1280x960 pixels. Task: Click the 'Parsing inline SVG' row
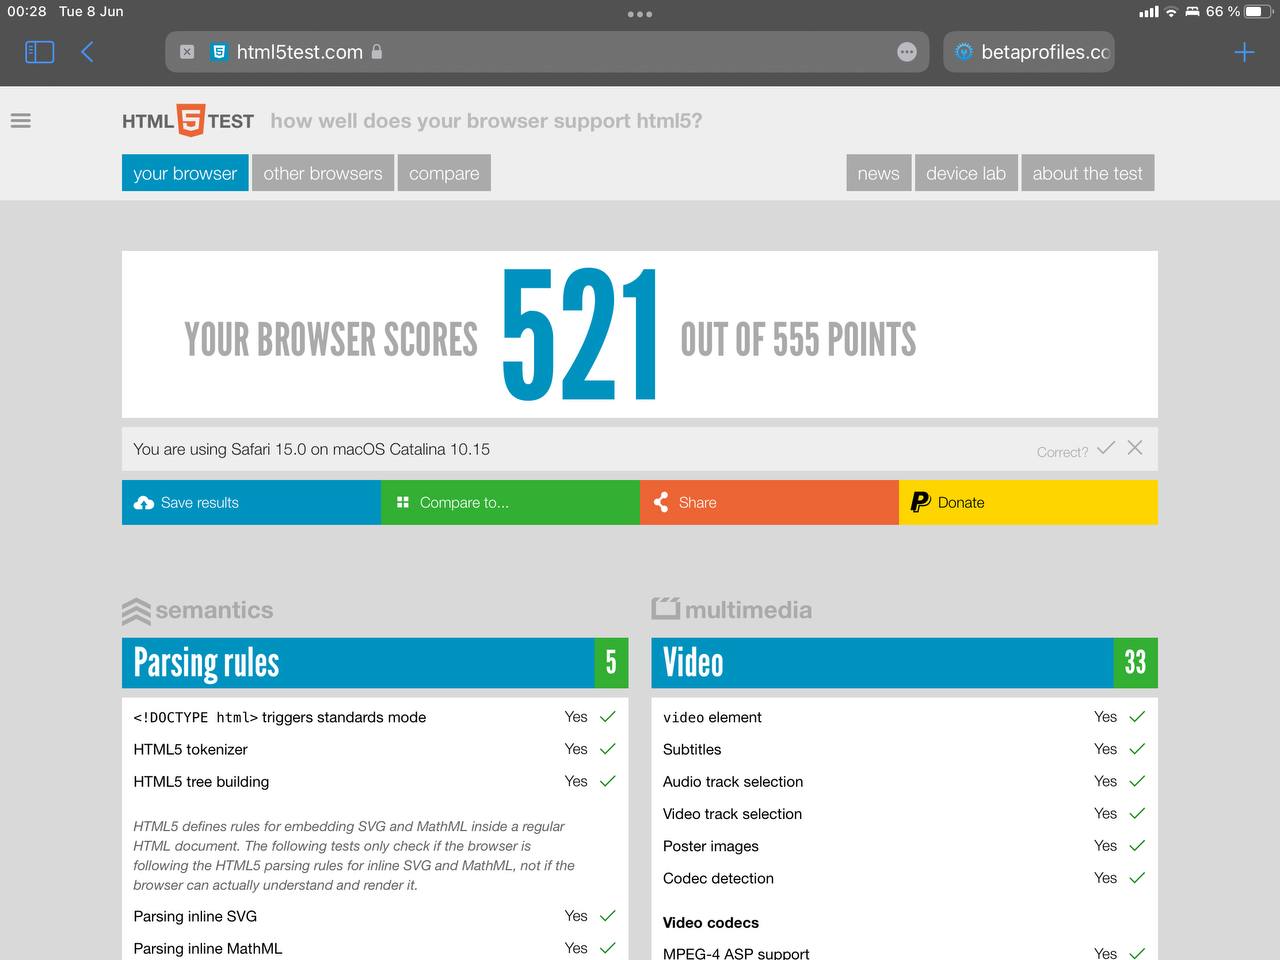coord(375,916)
